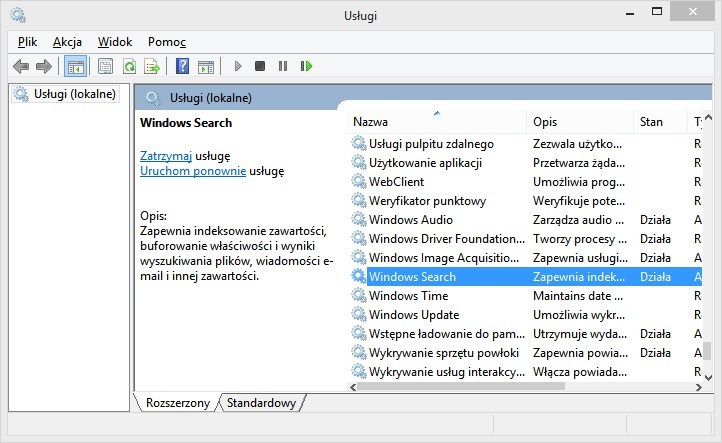722x443 pixels.
Task: Click the Zatrzymaj link to stop service
Action: point(166,156)
